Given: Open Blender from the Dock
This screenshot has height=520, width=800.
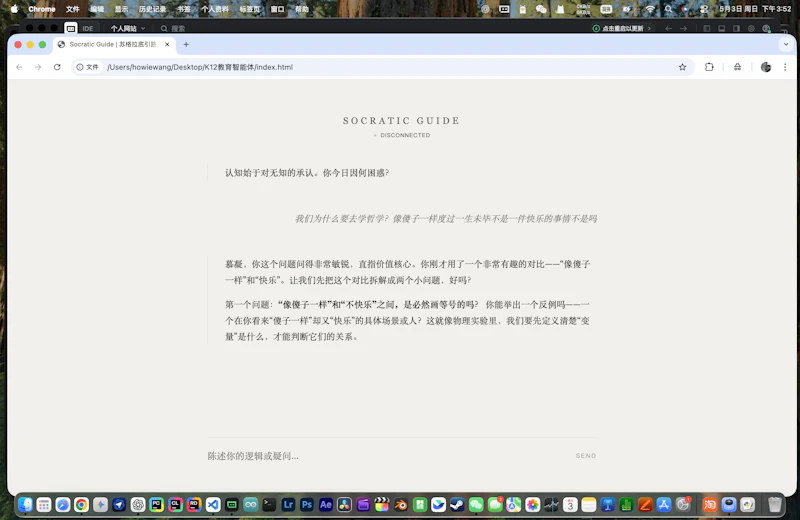Looking at the screenshot, I should [401, 505].
